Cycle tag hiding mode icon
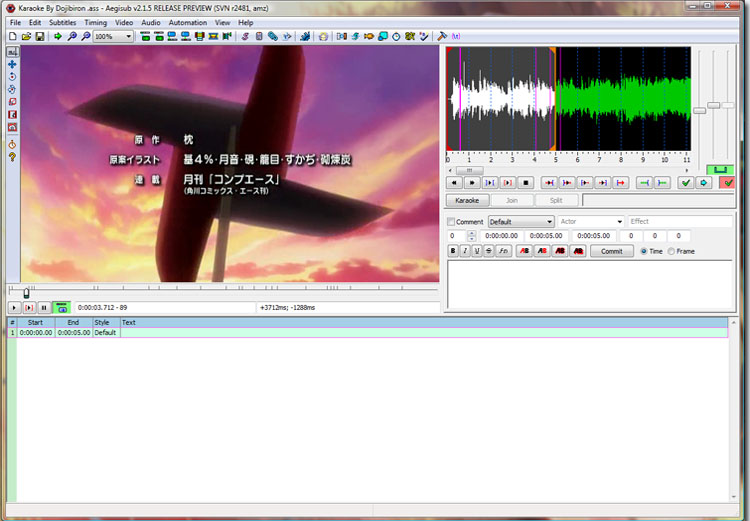This screenshot has height=521, width=750. [x=456, y=36]
